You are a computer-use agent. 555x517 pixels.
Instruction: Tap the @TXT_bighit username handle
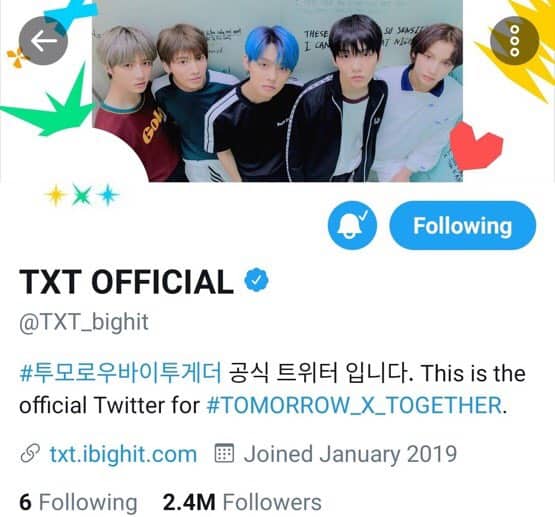tap(84, 322)
